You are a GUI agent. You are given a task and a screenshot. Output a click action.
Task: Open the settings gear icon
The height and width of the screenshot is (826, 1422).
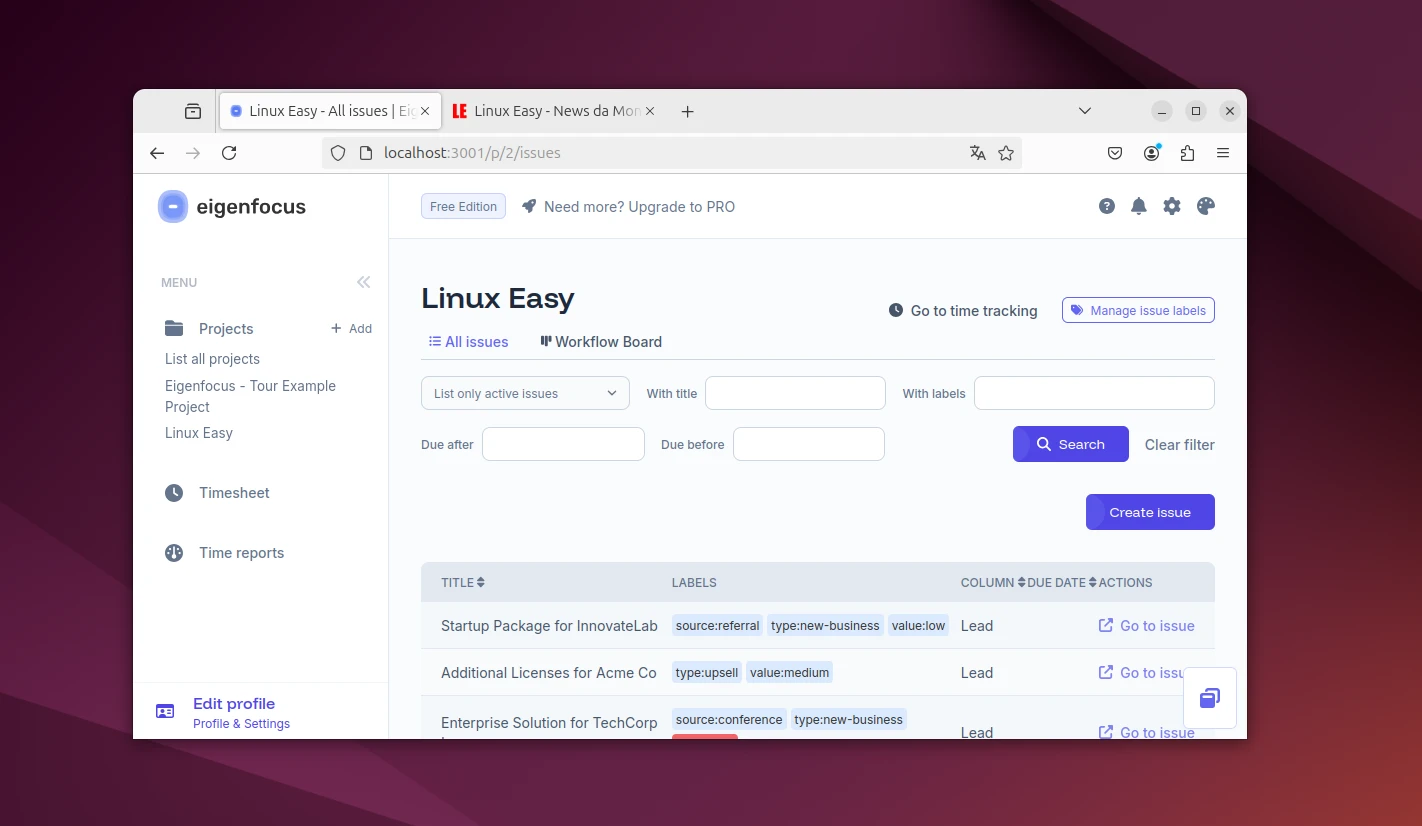(1172, 206)
